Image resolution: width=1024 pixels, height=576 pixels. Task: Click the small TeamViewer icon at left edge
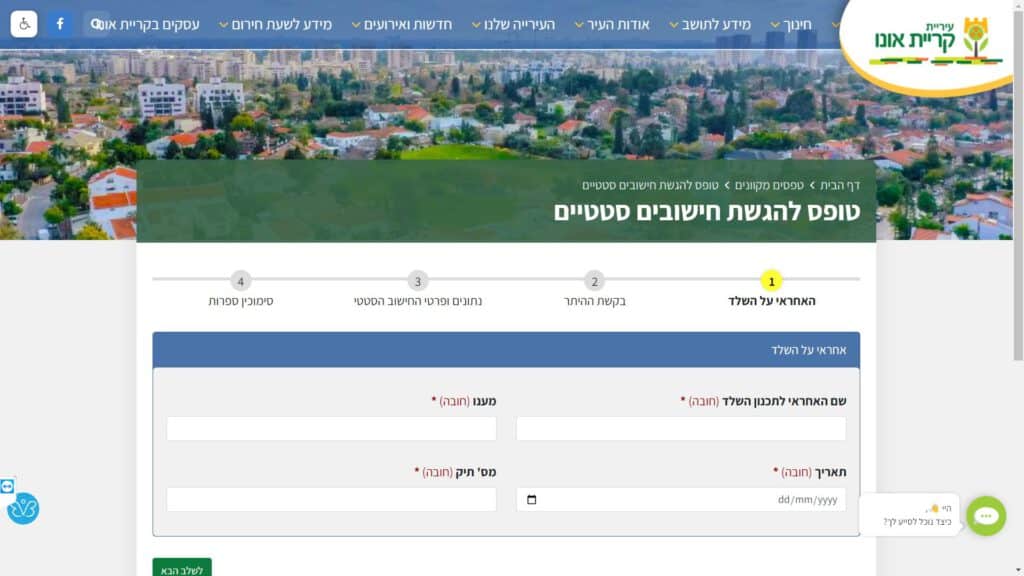tap(7, 486)
